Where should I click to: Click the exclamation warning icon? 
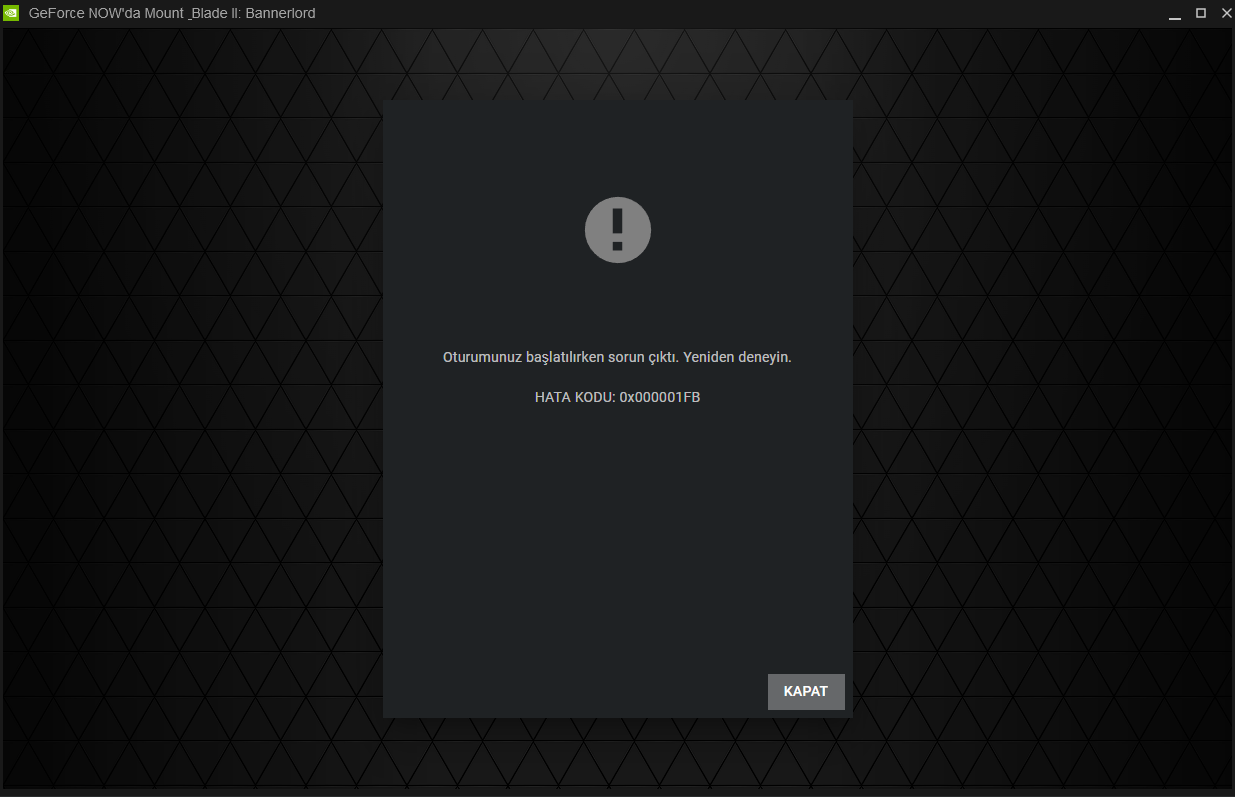[618, 230]
